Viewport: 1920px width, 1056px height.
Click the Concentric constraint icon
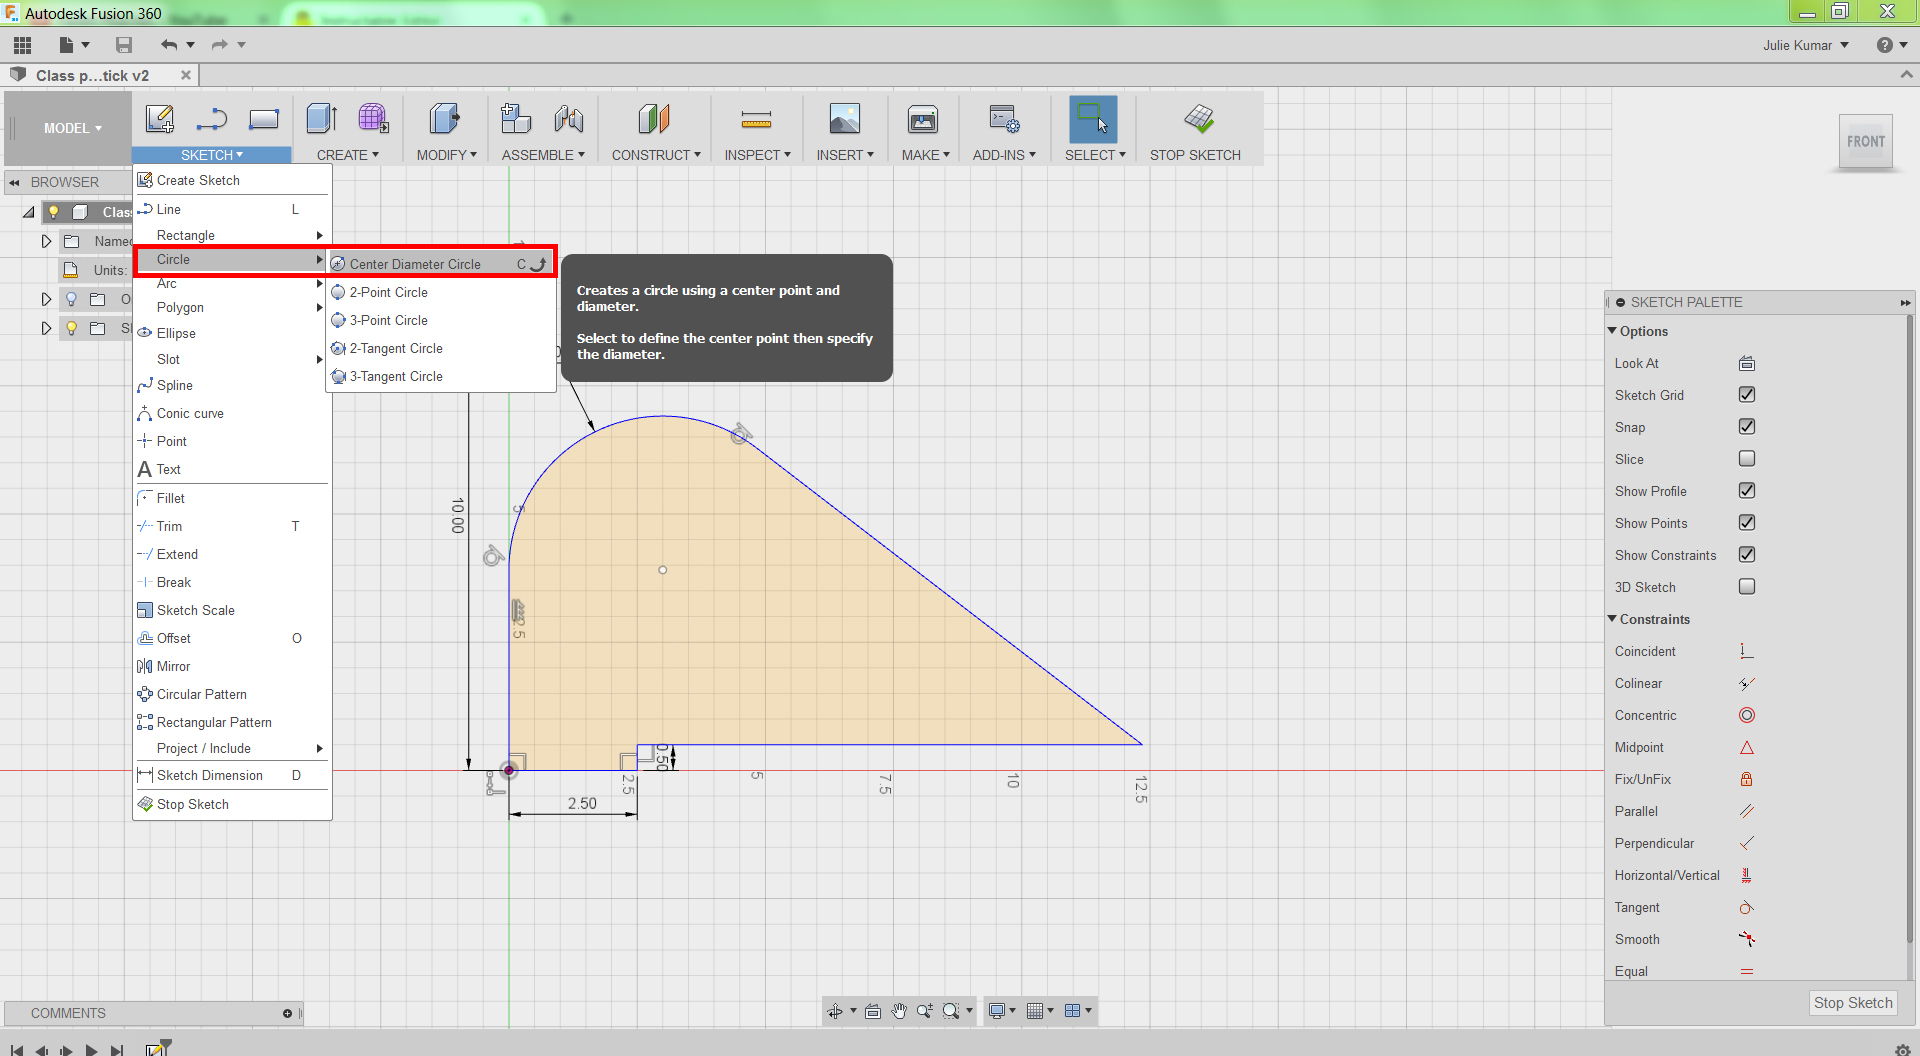tap(1747, 715)
